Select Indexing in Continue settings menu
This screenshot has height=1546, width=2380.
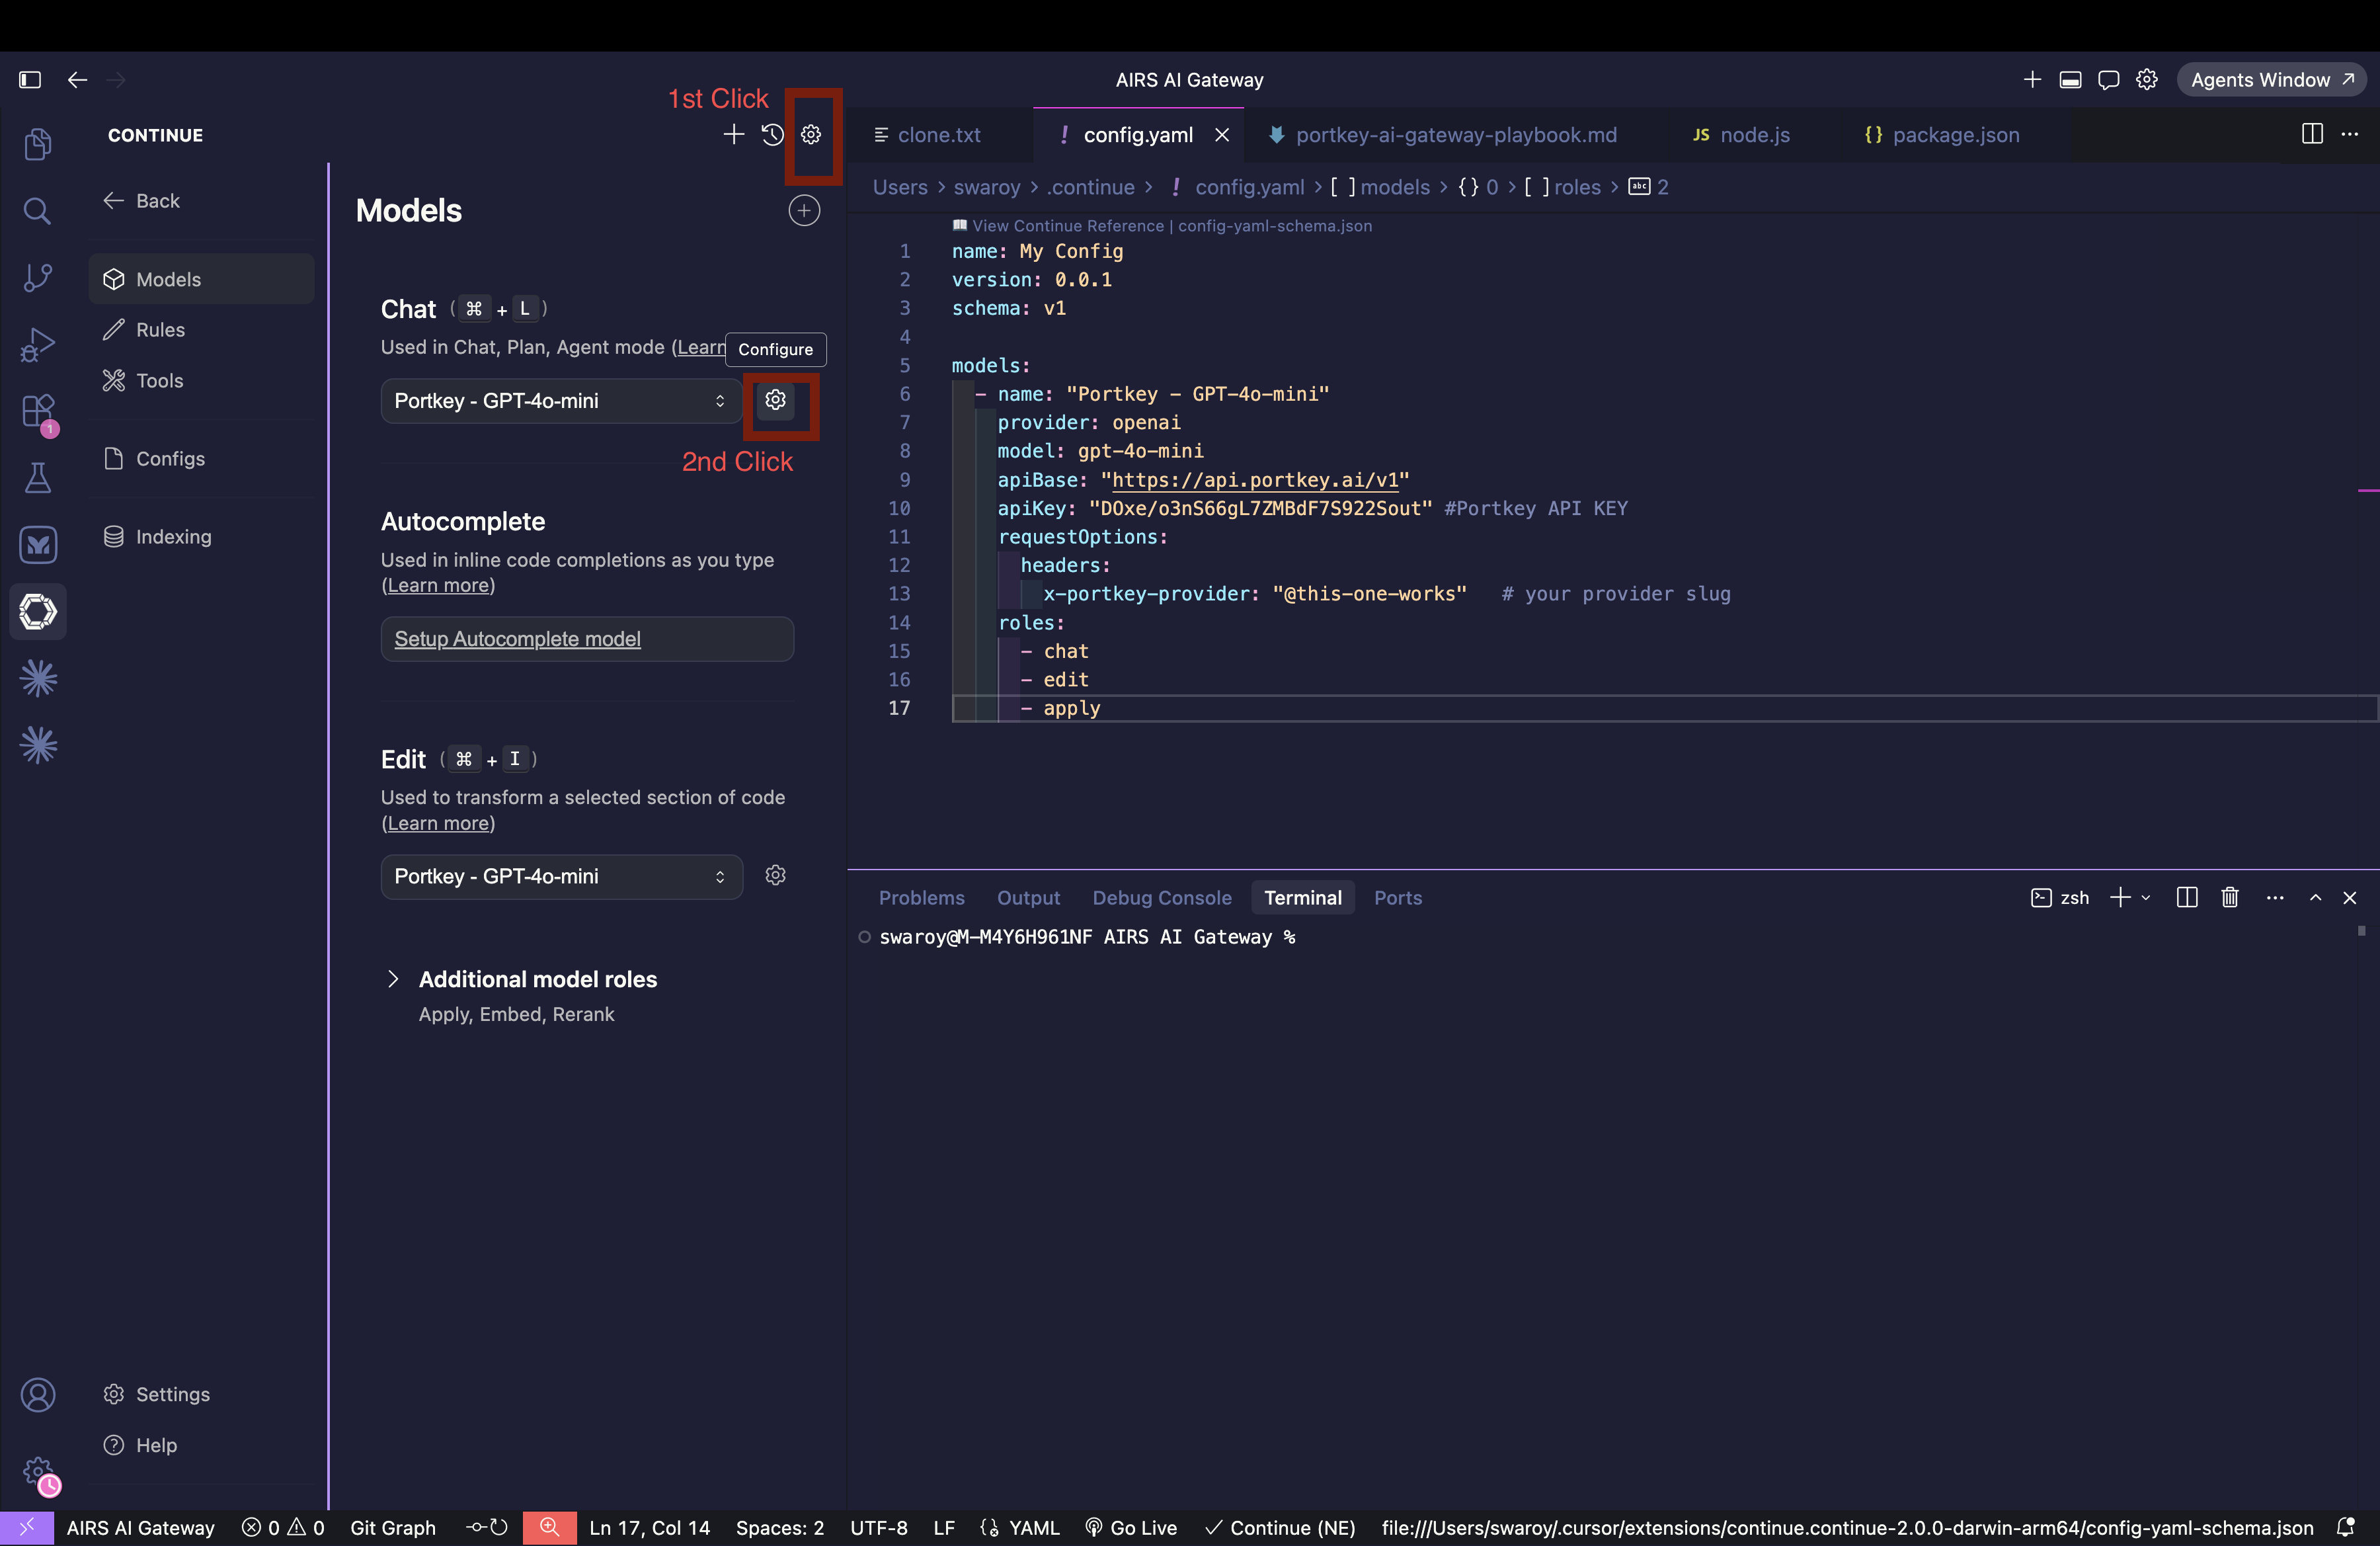[200, 536]
